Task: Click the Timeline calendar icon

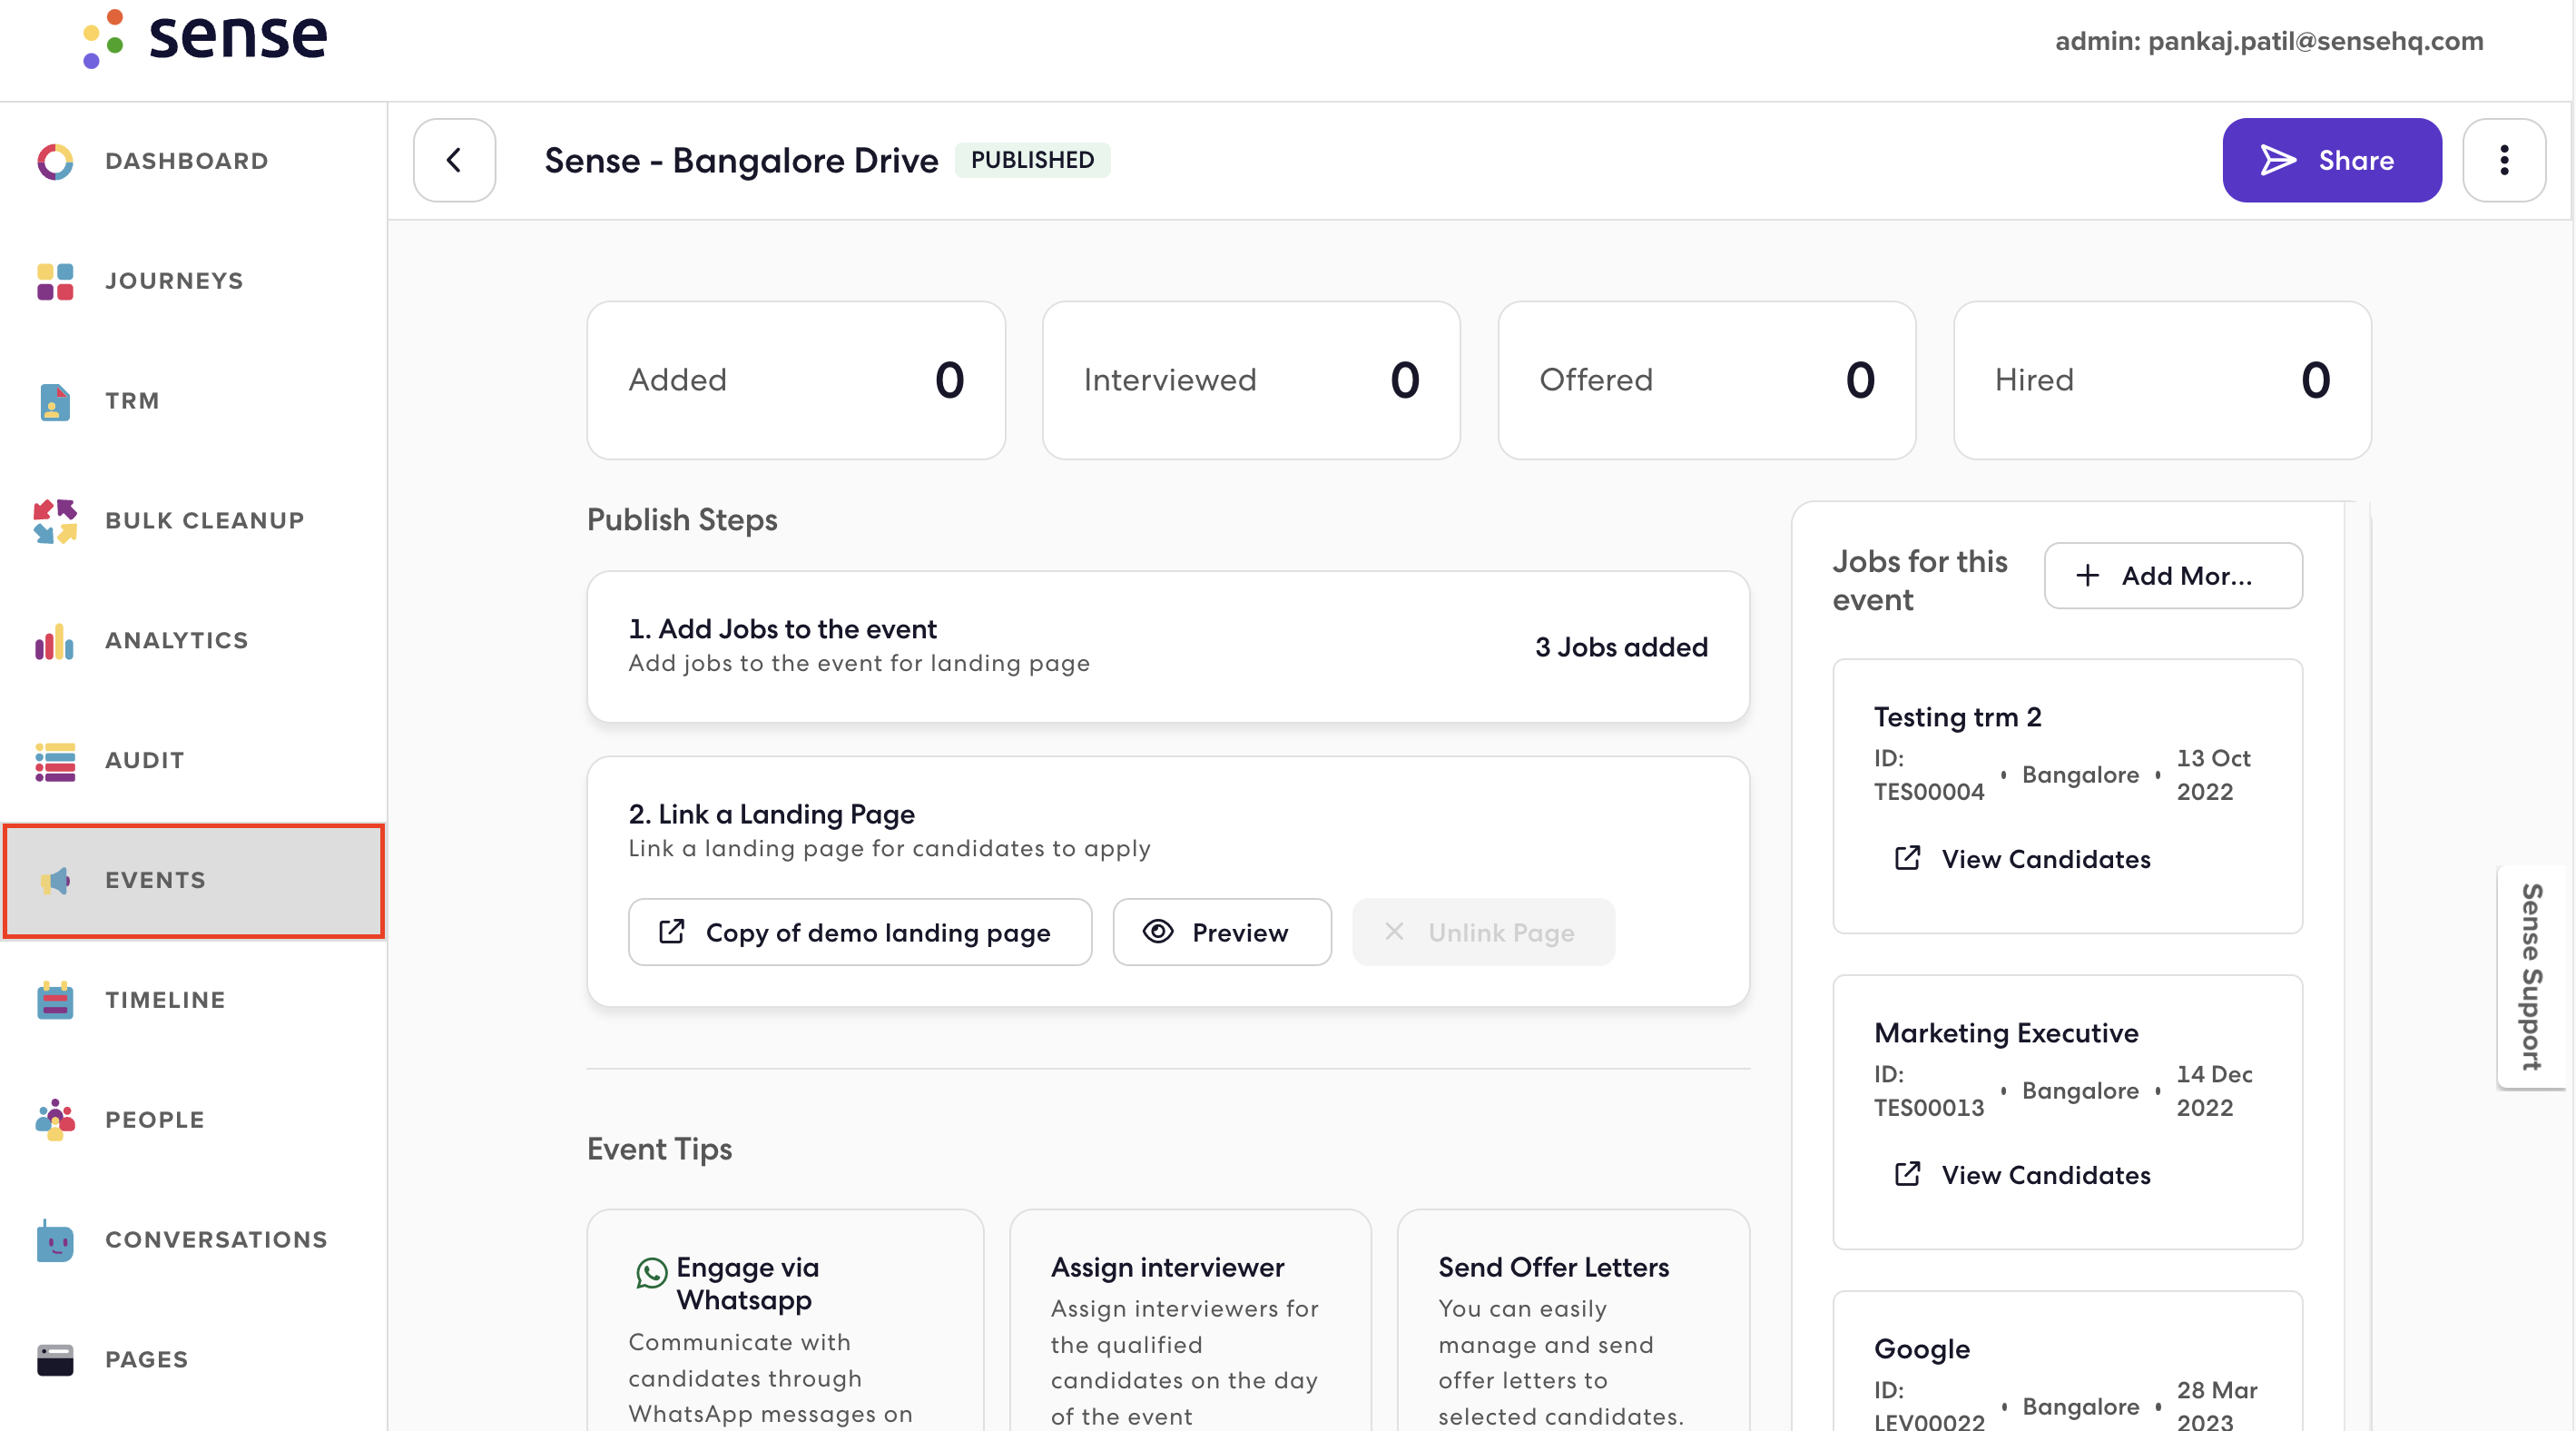Action: coord(55,1000)
